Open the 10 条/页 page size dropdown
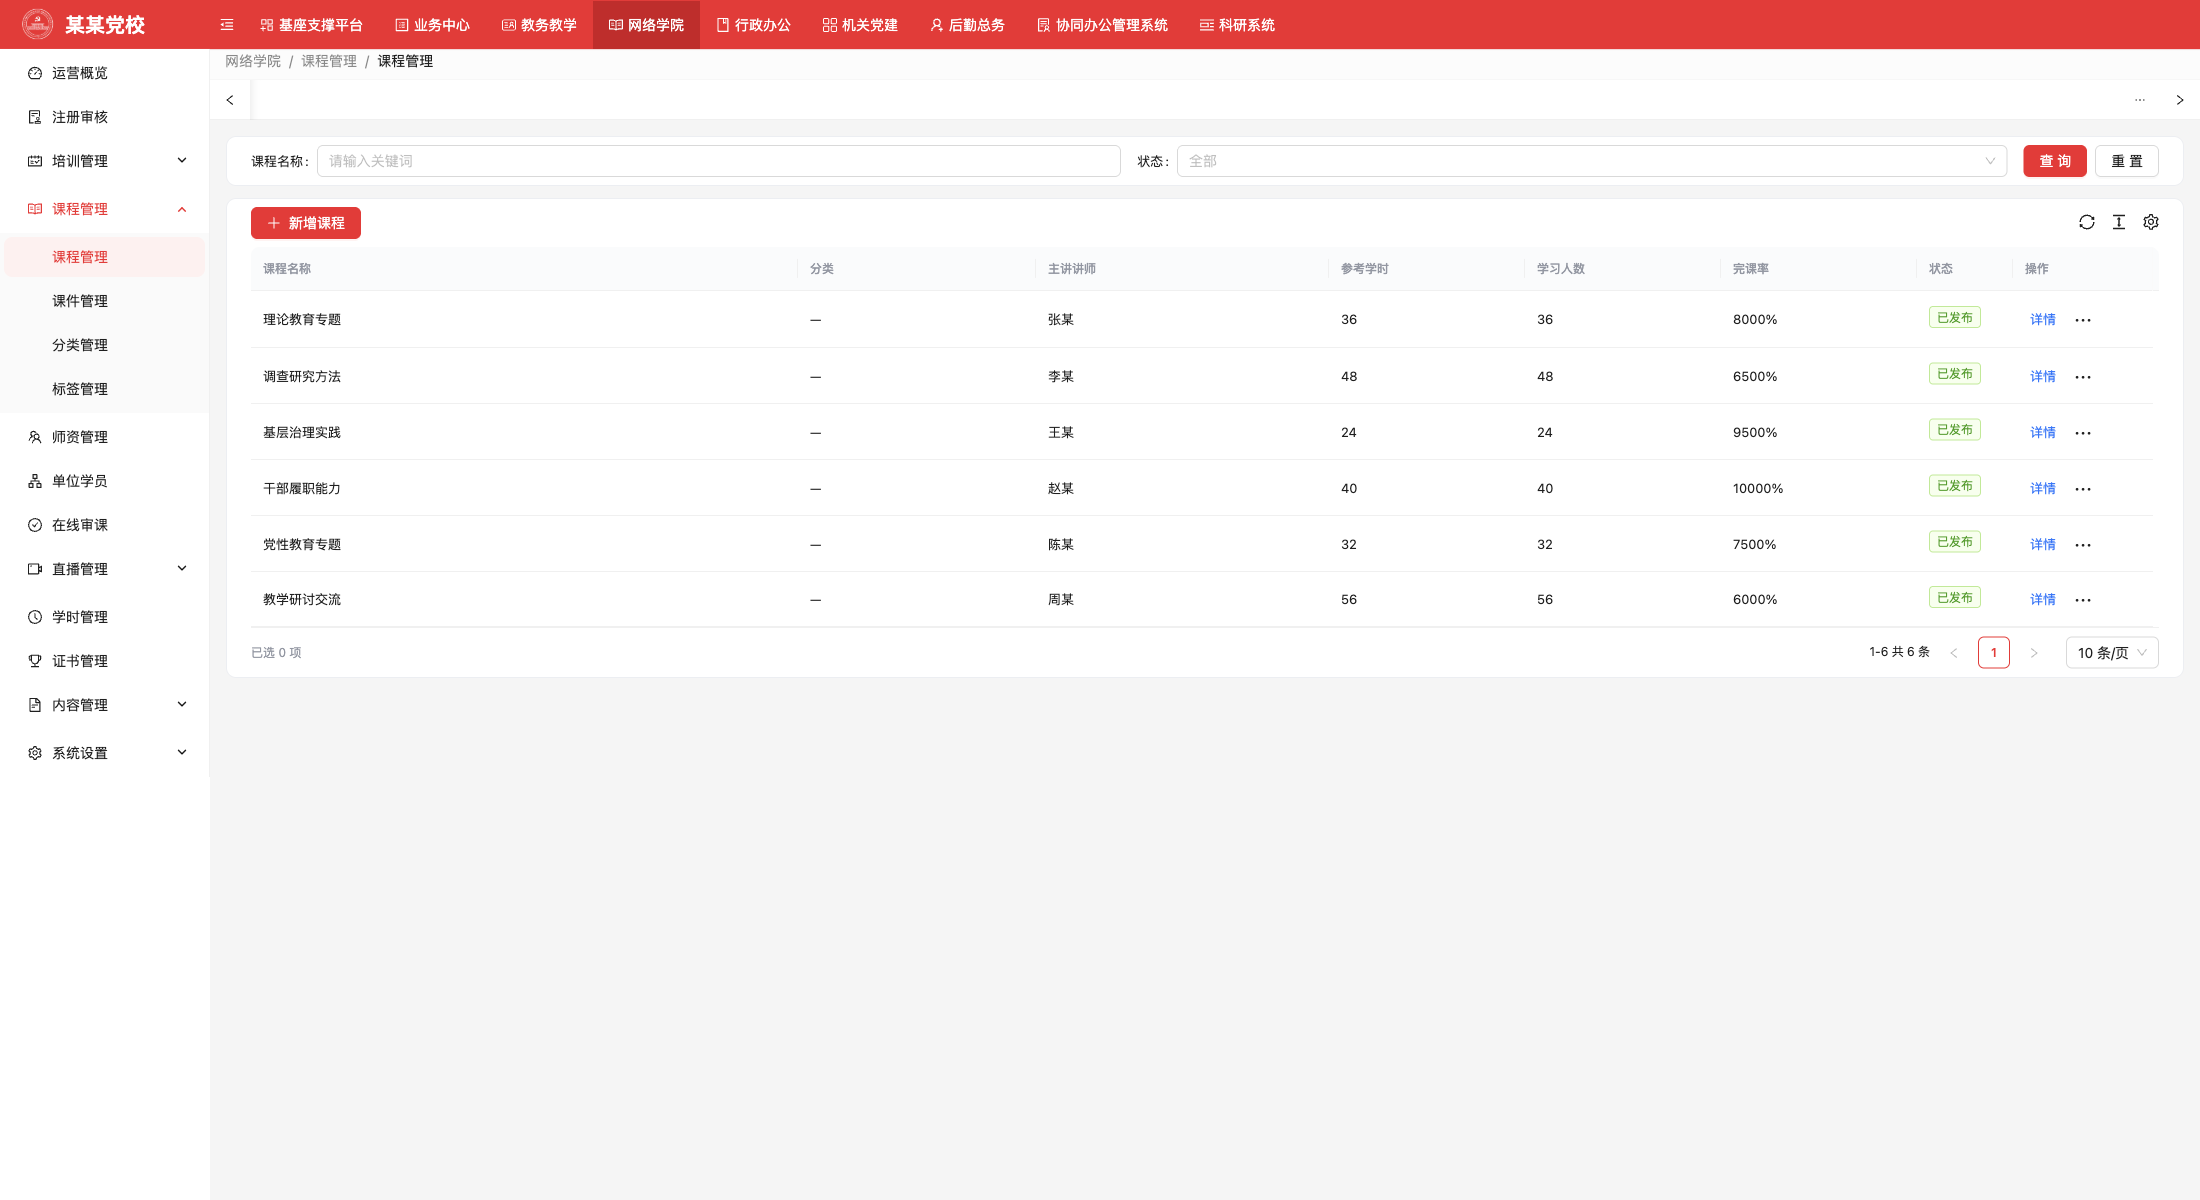 tap(2112, 653)
